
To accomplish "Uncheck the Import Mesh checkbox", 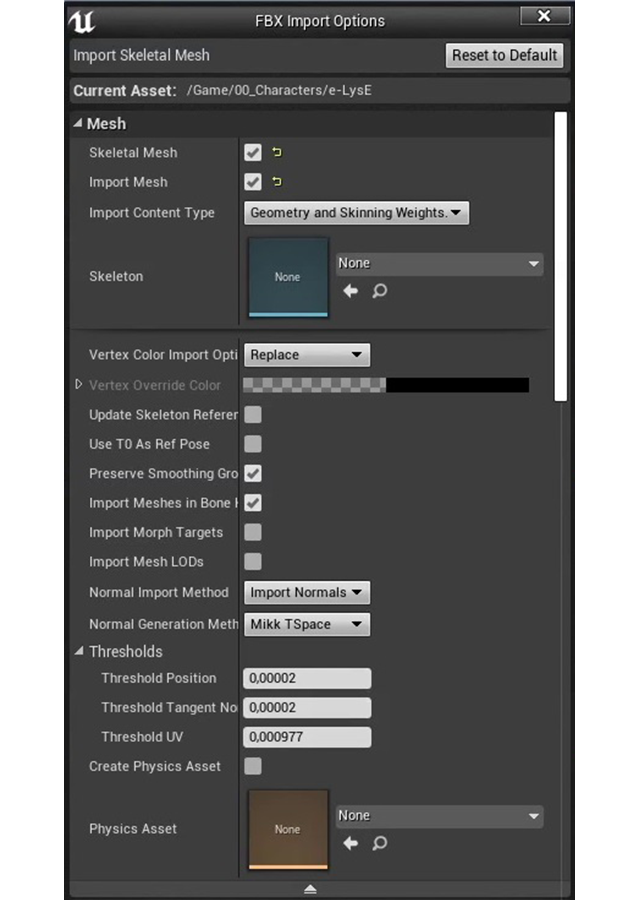I will (253, 182).
